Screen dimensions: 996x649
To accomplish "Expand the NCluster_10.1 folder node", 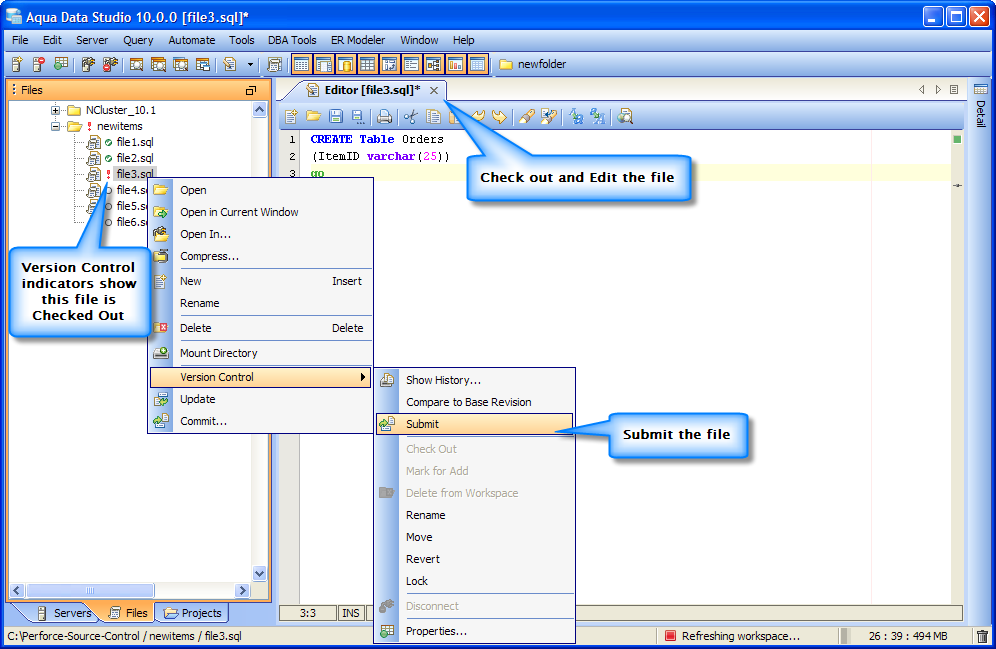I will pyautogui.click(x=56, y=110).
